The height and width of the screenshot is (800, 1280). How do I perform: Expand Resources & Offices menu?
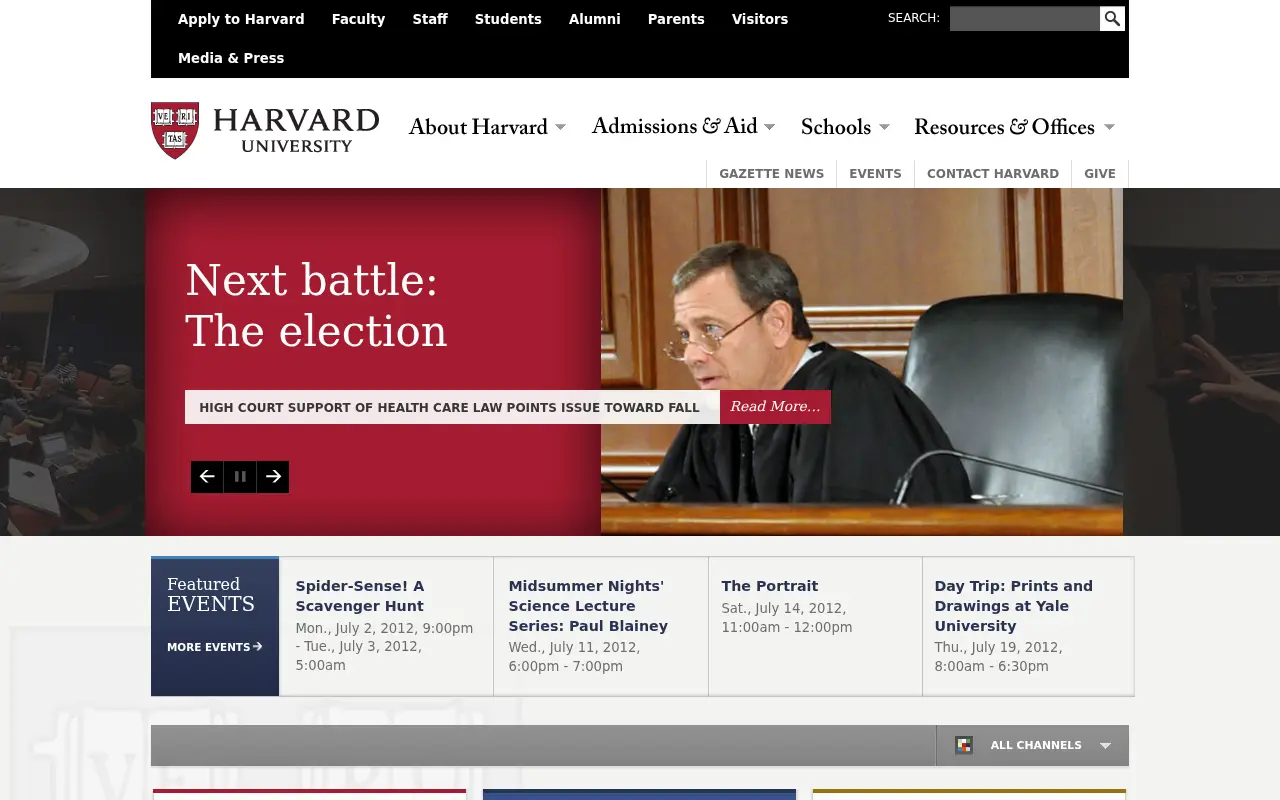pyautogui.click(x=1014, y=127)
